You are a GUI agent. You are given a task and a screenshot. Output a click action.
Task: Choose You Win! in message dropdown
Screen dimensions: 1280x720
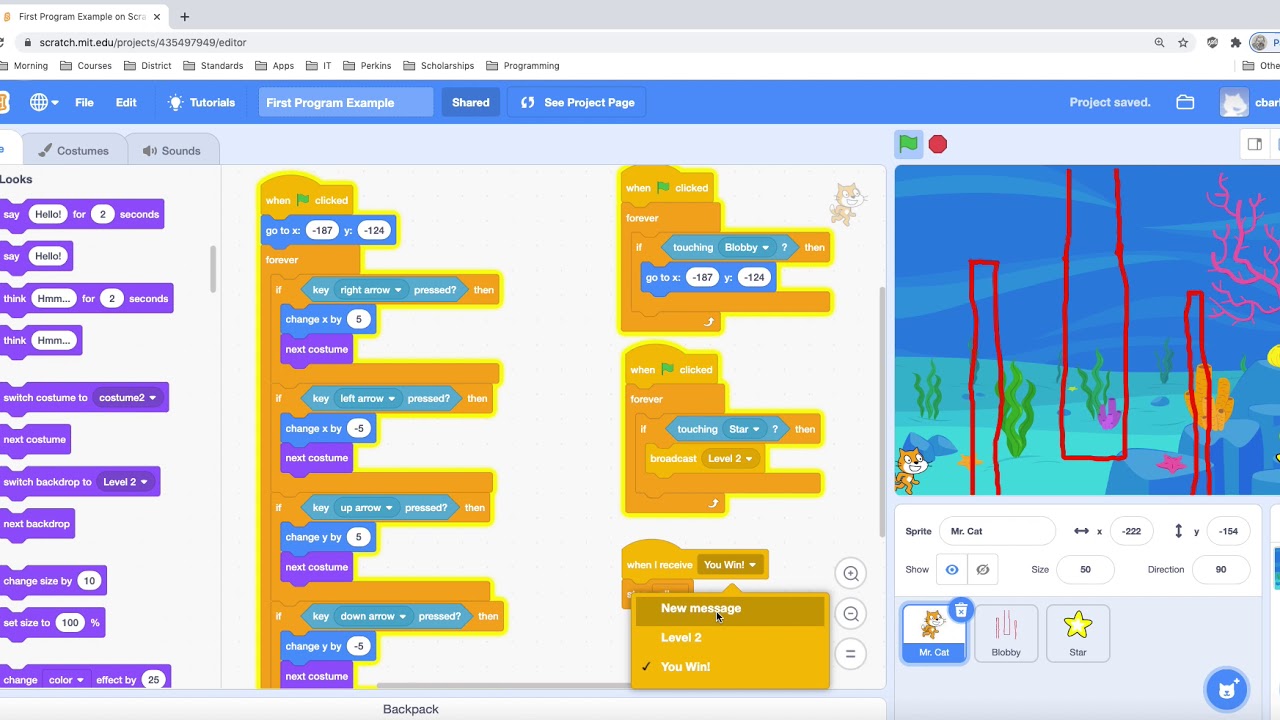pyautogui.click(x=729, y=666)
